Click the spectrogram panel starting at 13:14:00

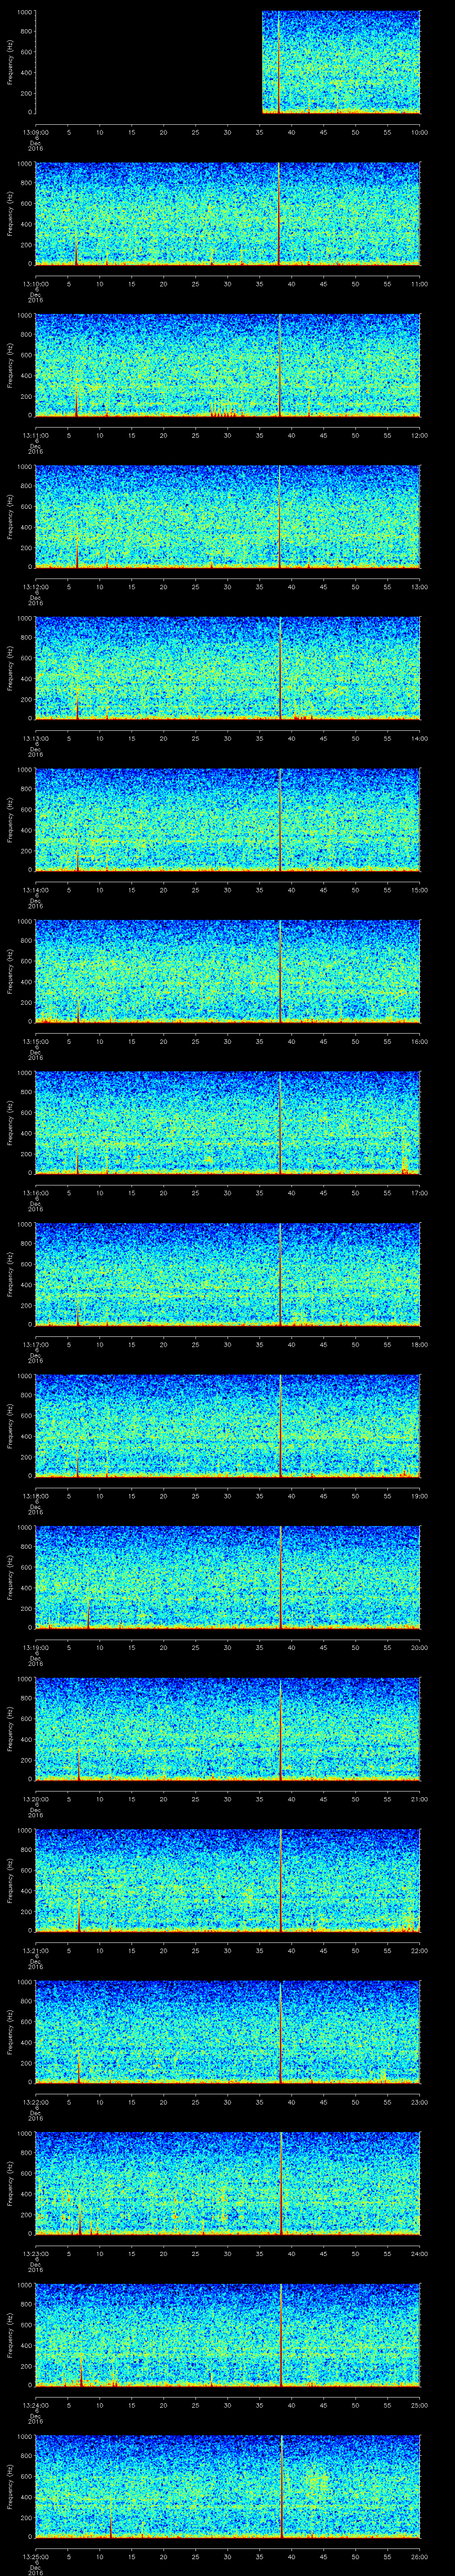(227, 820)
